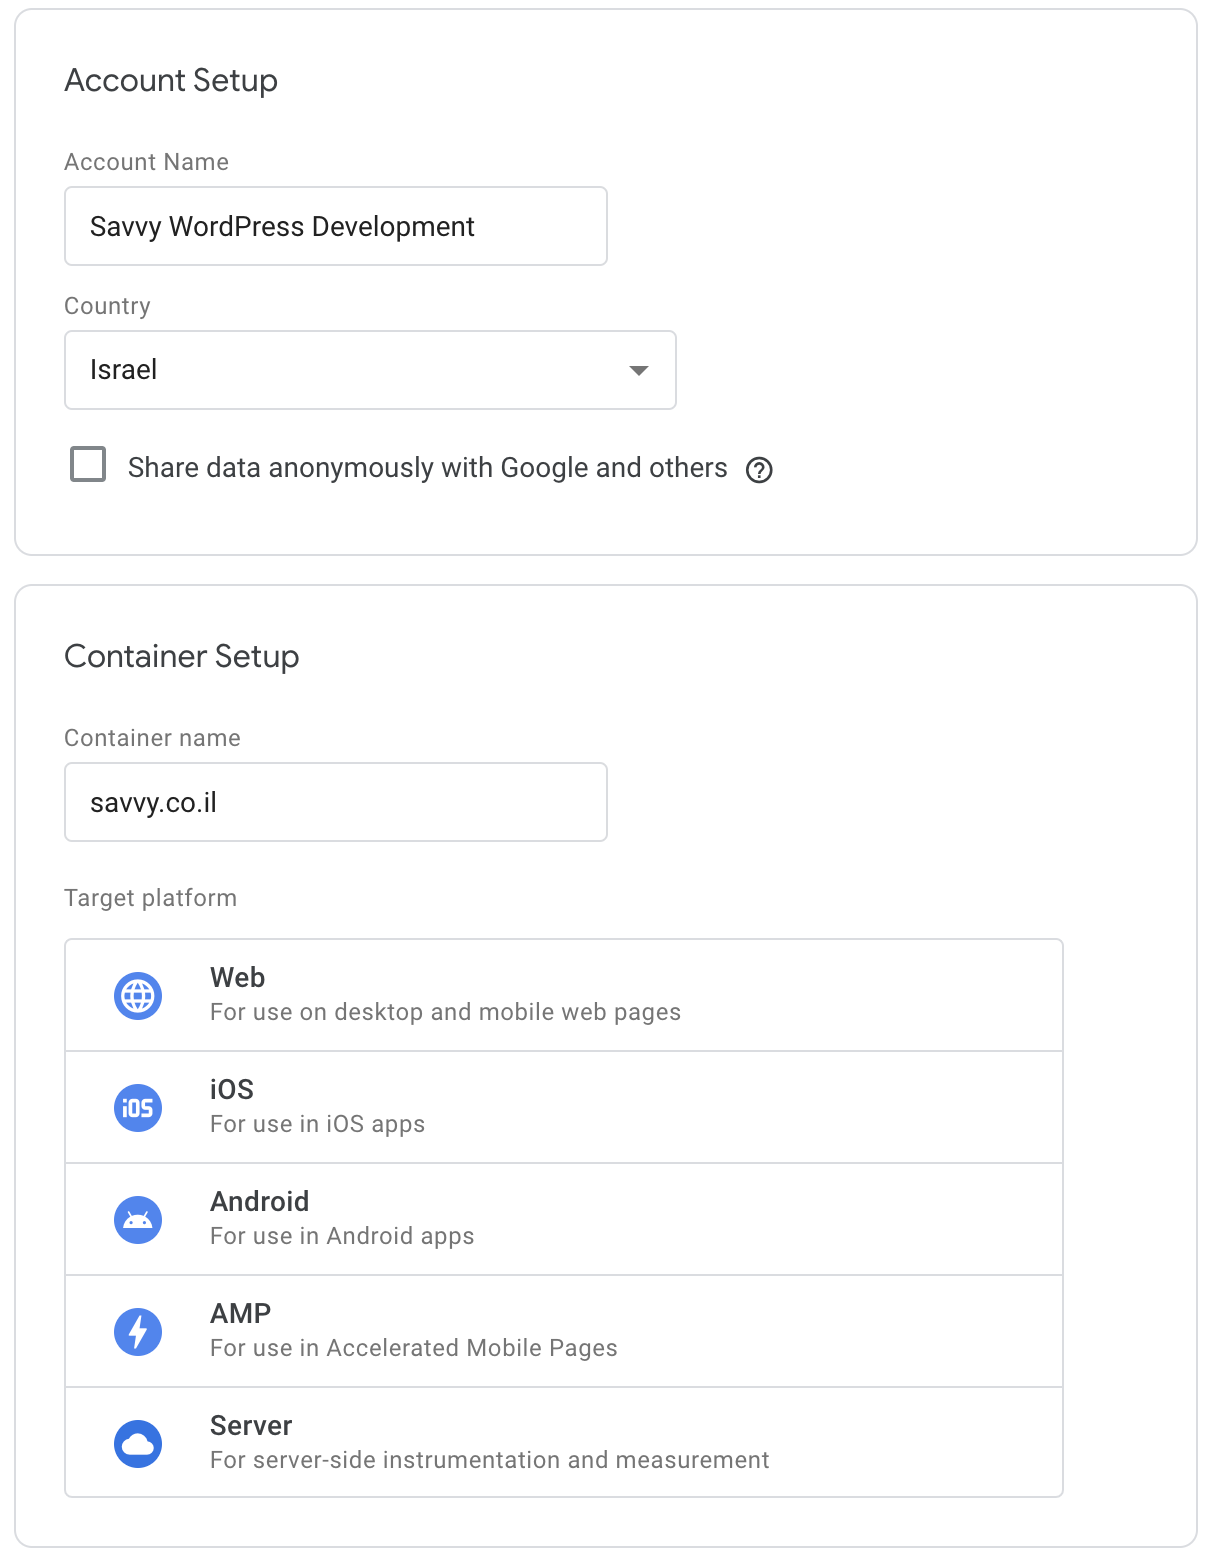Image resolution: width=1212 pixels, height=1556 pixels.
Task: Select iOS target platform option
Action: coord(564,1107)
